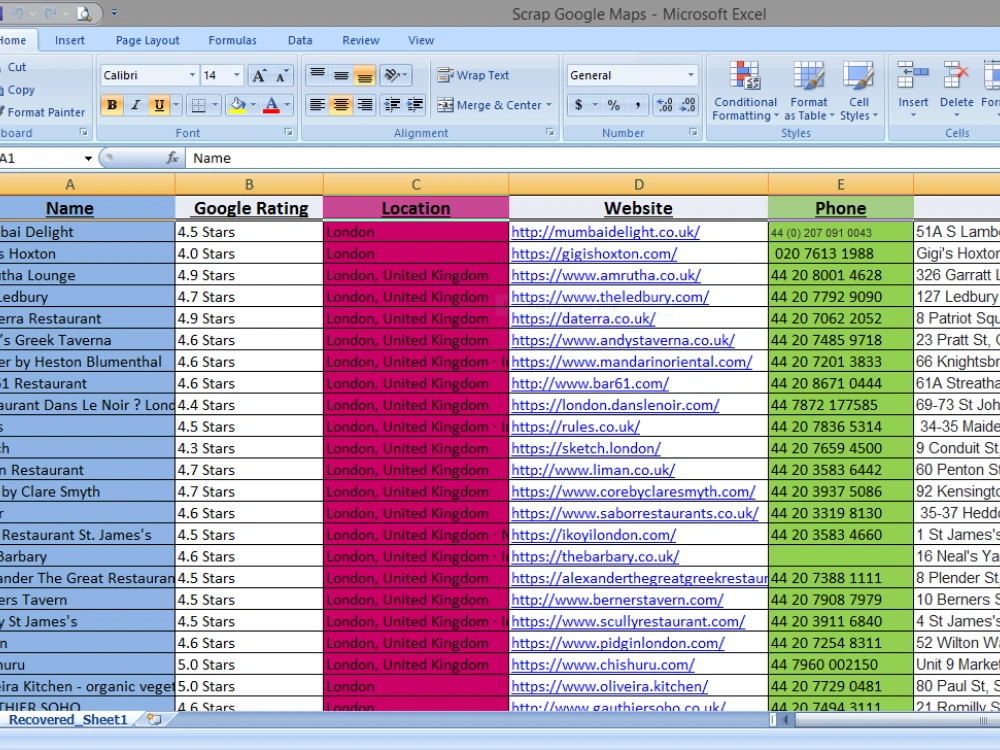Align text left
Viewport: 1000px width, 750px height.
[317, 105]
